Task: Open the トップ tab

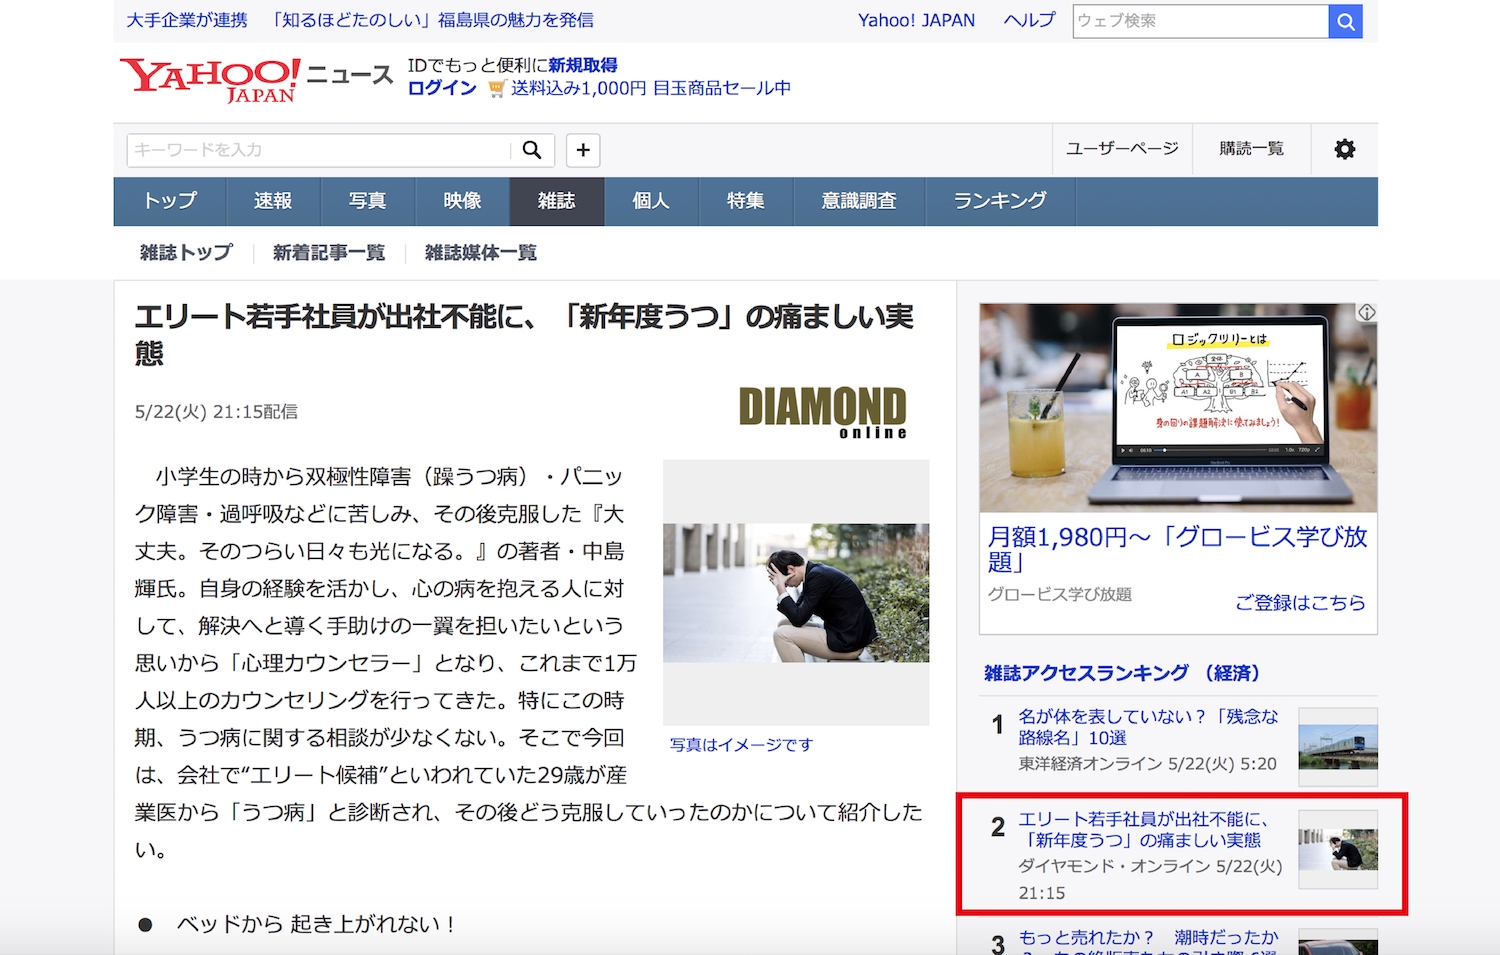Action: (x=170, y=201)
